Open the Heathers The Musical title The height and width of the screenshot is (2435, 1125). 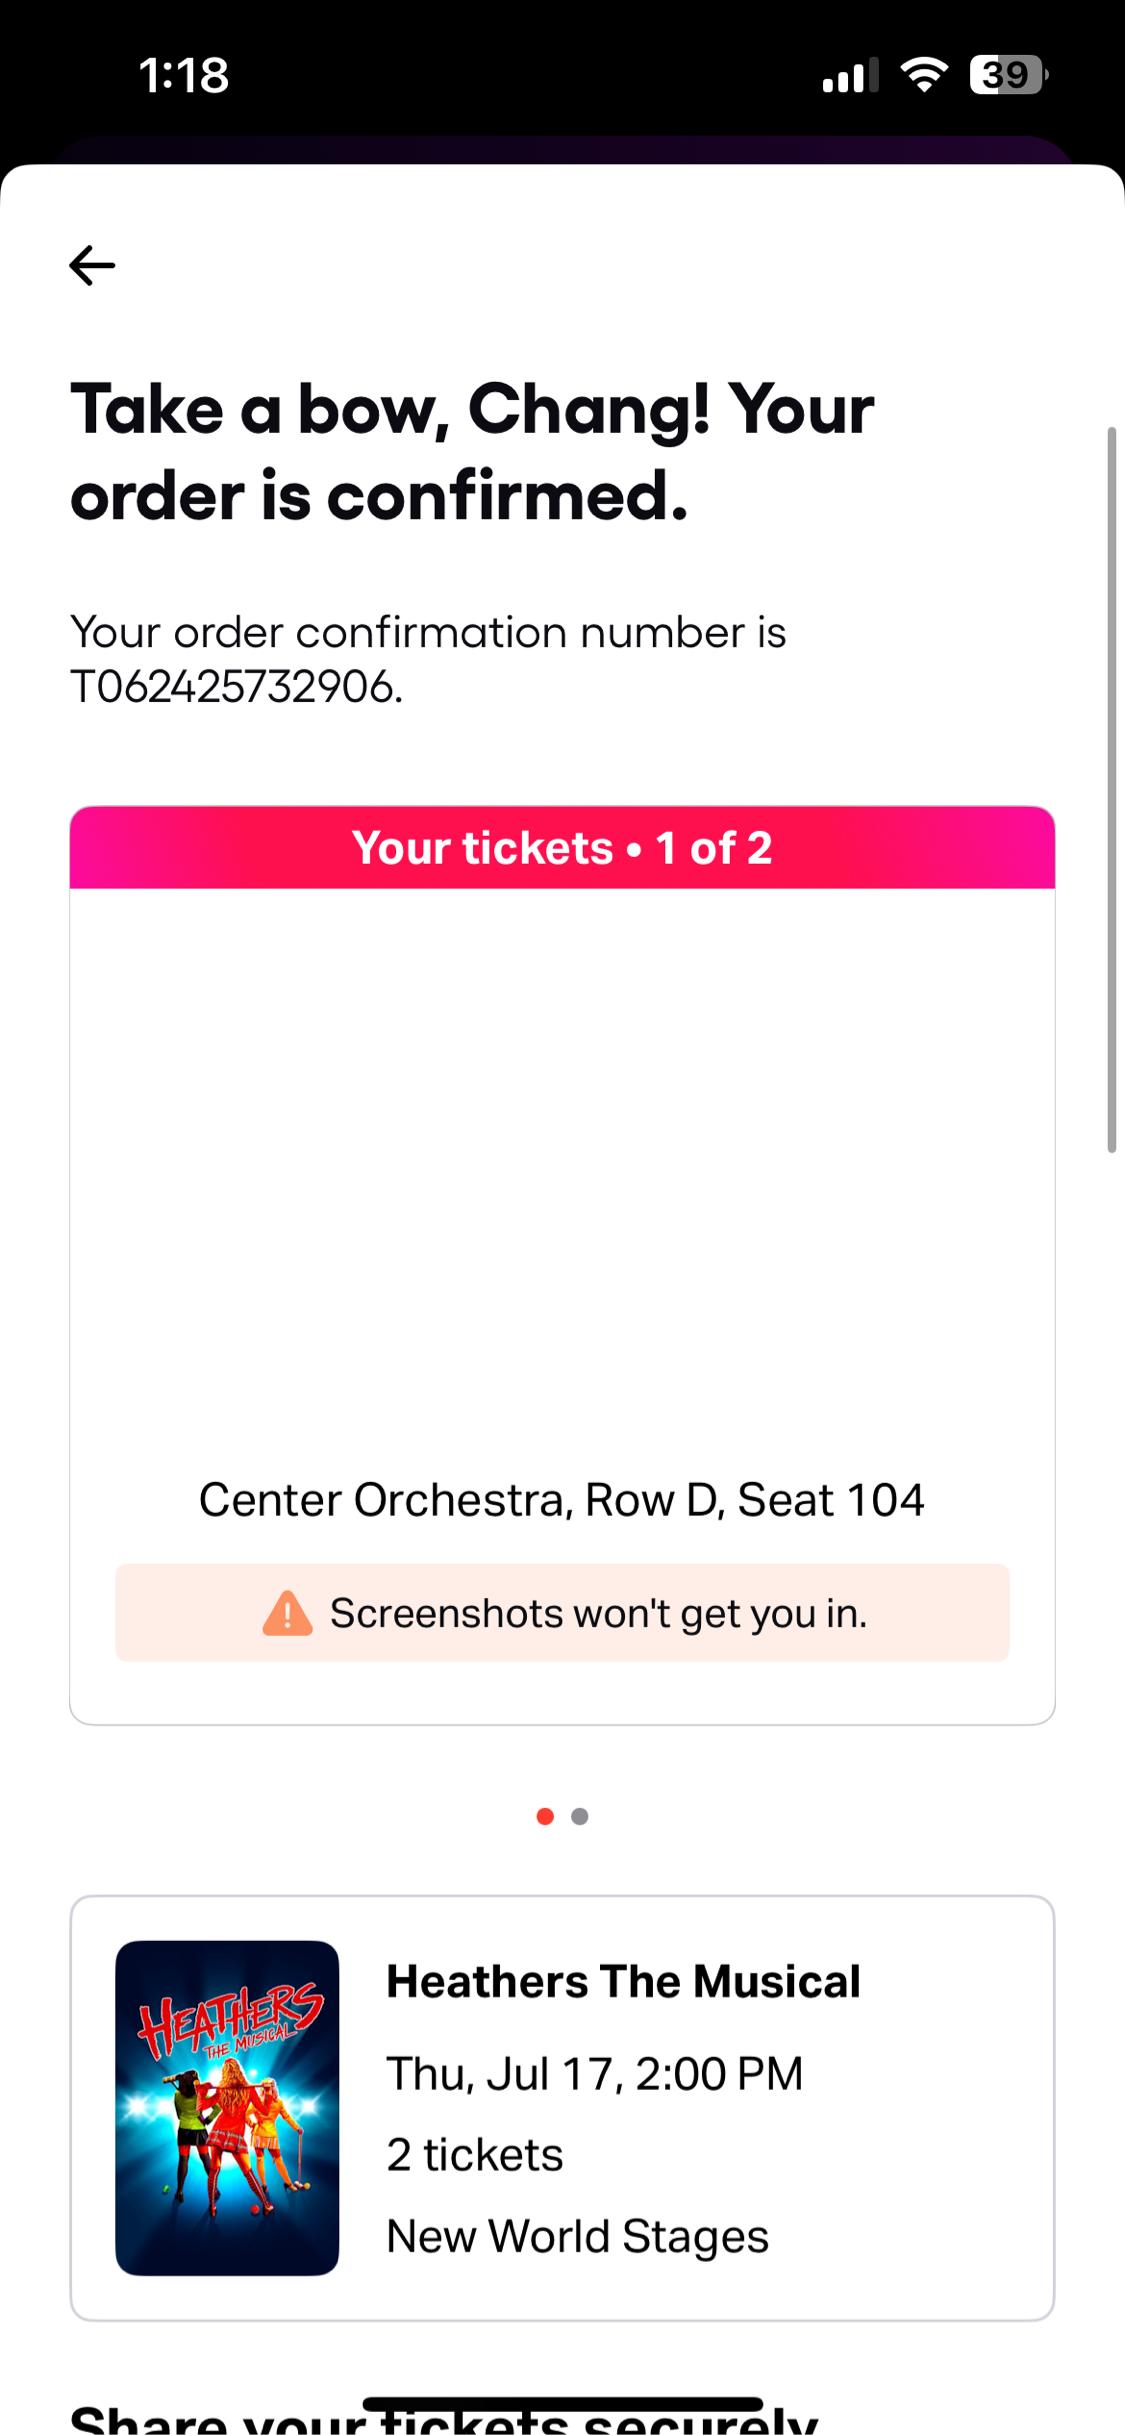(x=623, y=1981)
